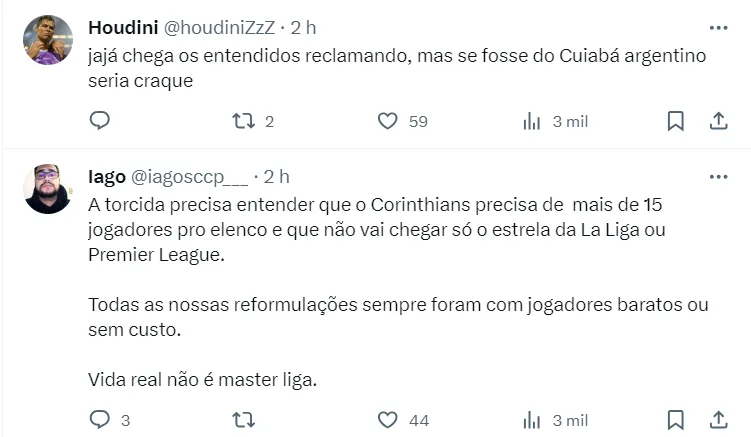Open Iago display name profile link
This screenshot has height=437, width=751.
[107, 177]
